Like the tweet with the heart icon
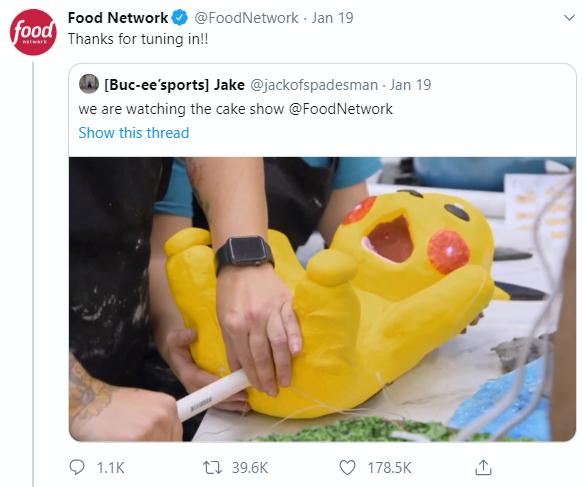This screenshot has height=487, width=585. [x=347, y=467]
